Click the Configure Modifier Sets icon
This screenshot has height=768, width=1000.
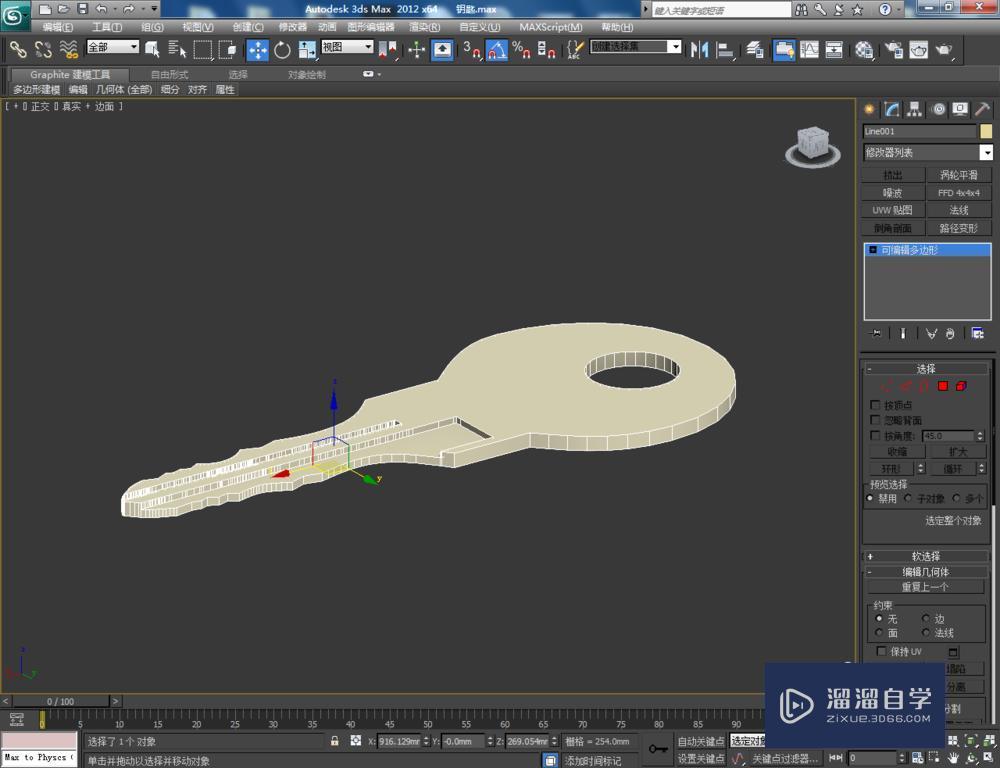(x=977, y=333)
